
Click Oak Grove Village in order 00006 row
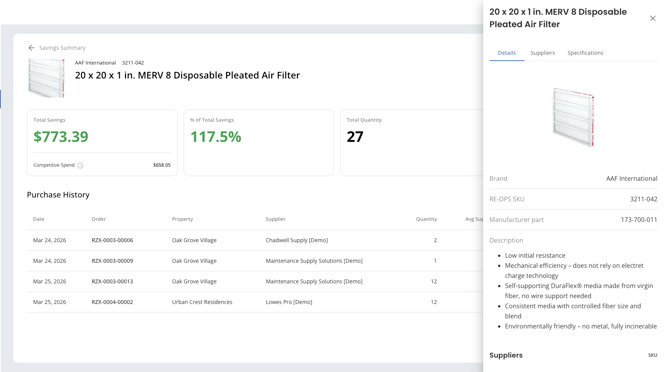click(x=194, y=240)
